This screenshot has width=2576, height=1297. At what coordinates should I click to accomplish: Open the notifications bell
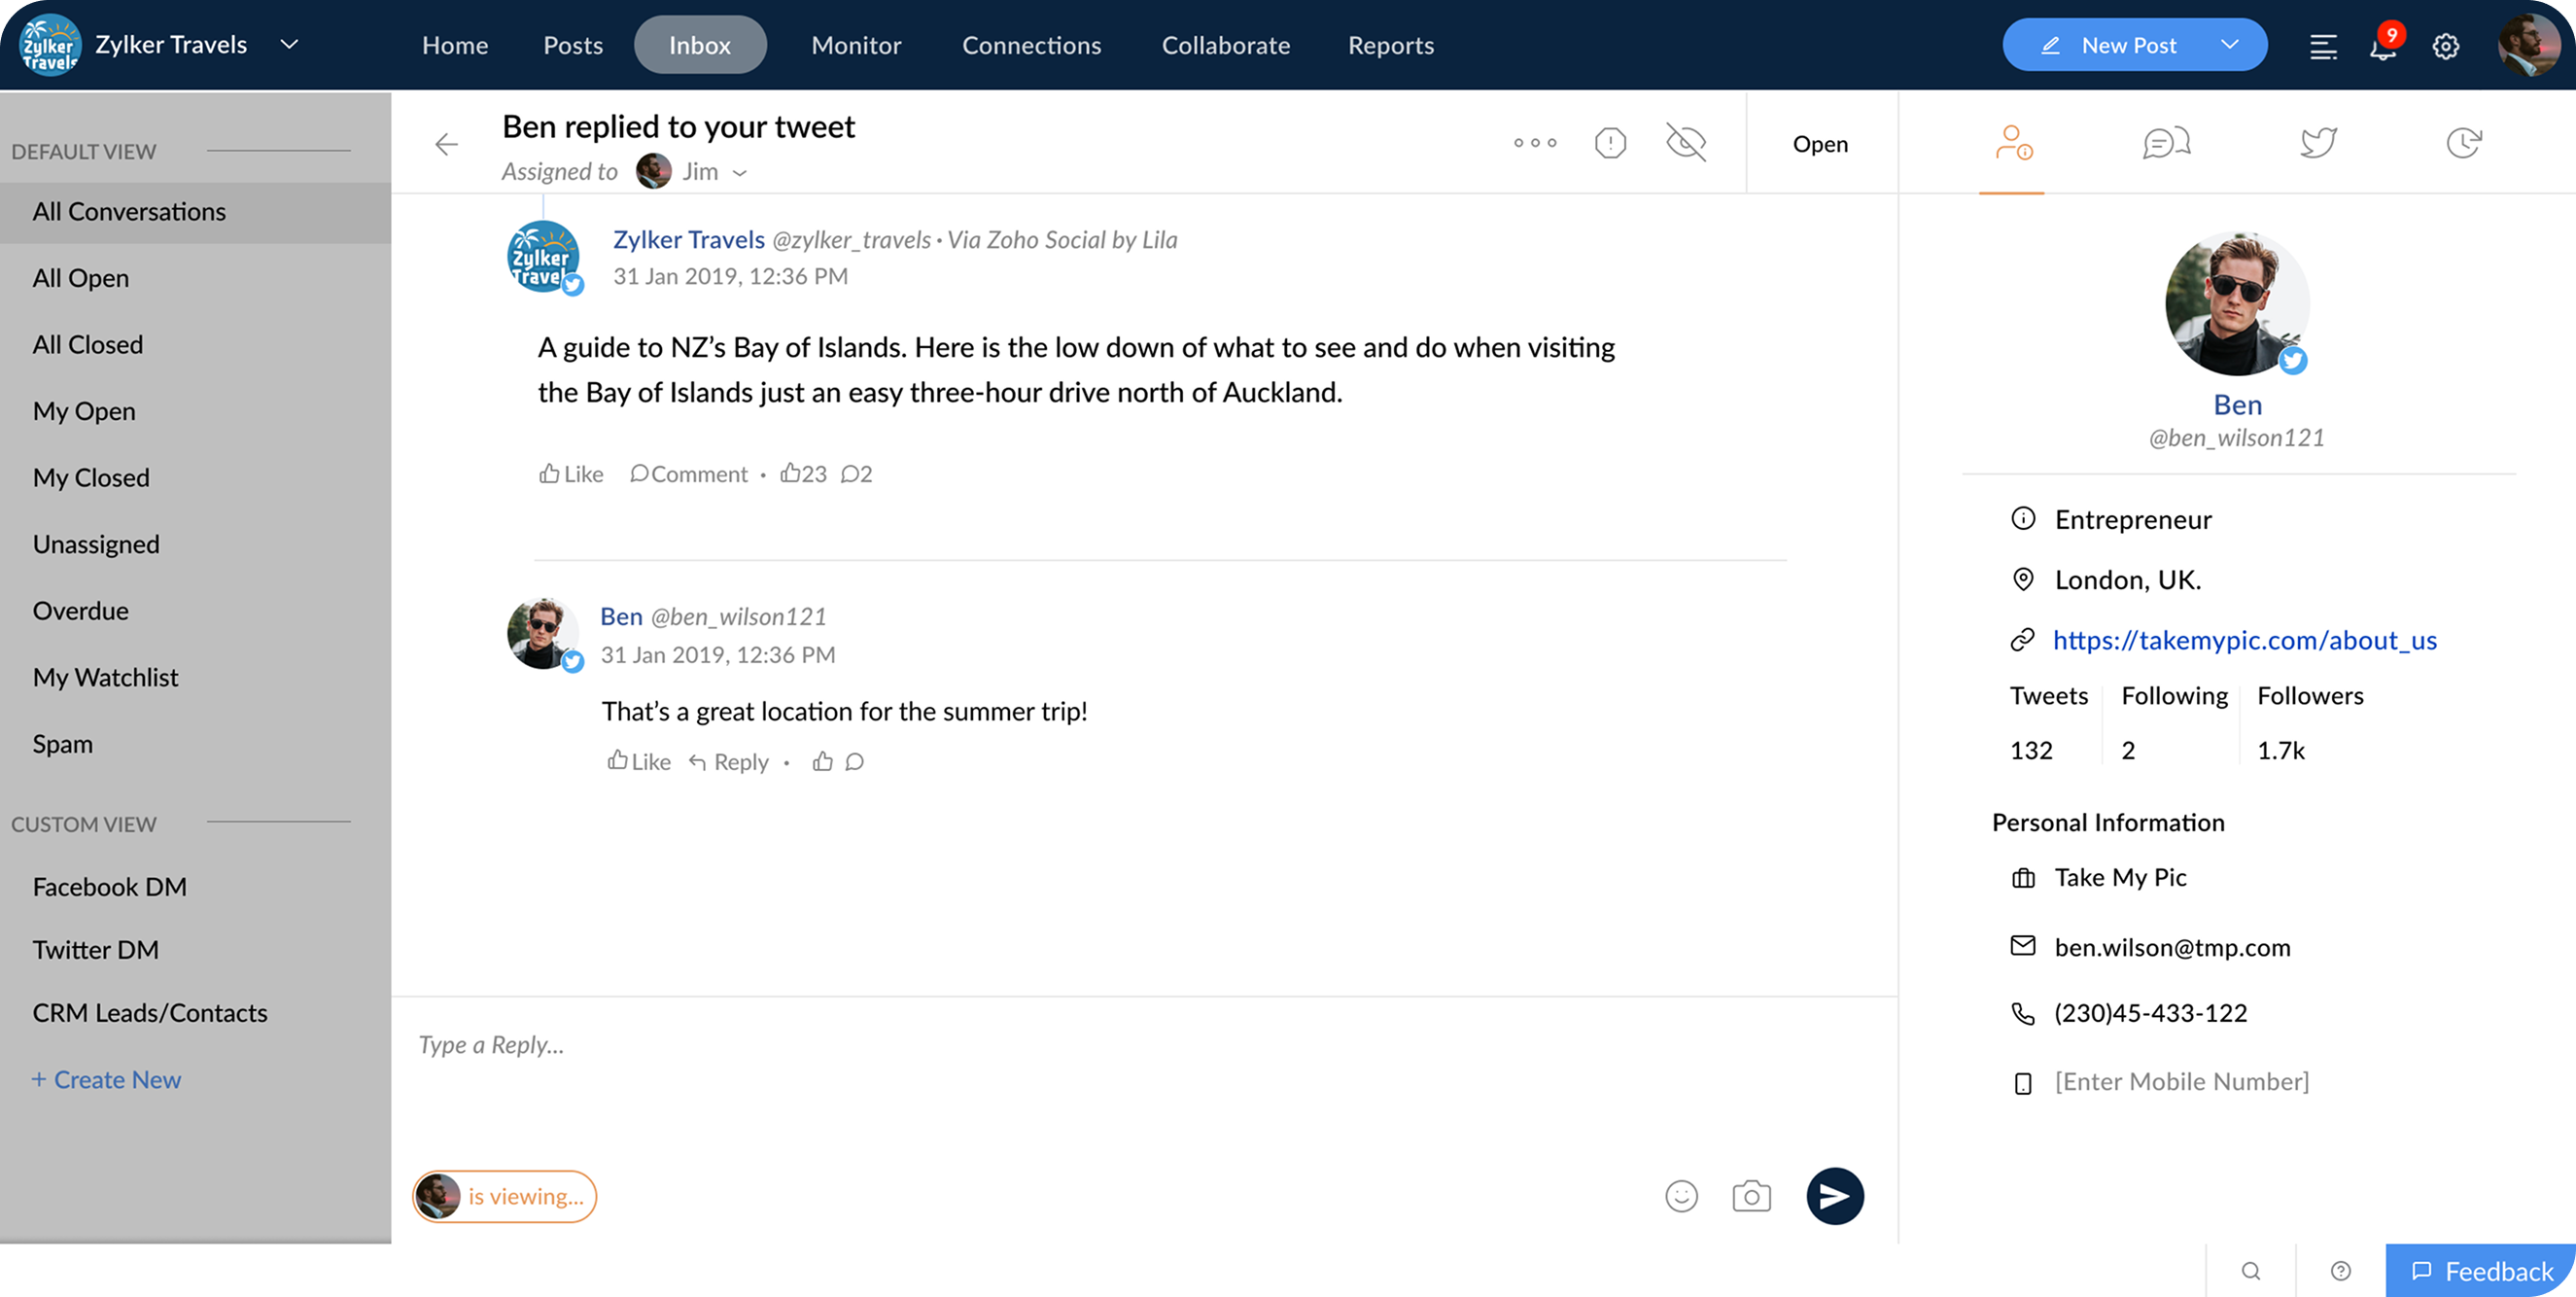tap(2383, 46)
